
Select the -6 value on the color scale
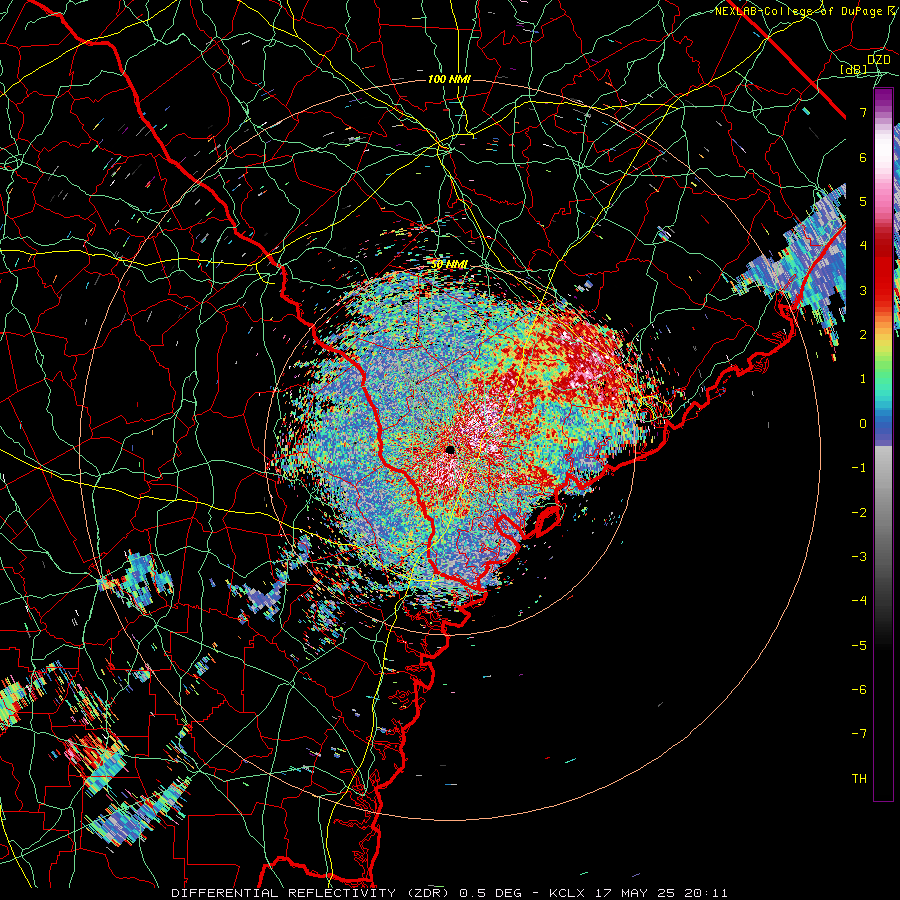click(x=859, y=690)
